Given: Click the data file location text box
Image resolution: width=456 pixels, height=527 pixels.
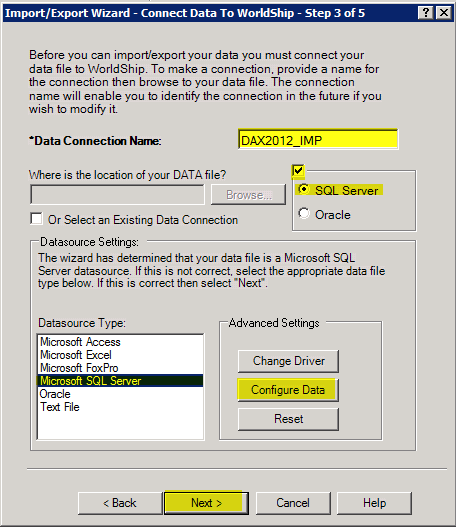Looking at the screenshot, I should (117, 194).
